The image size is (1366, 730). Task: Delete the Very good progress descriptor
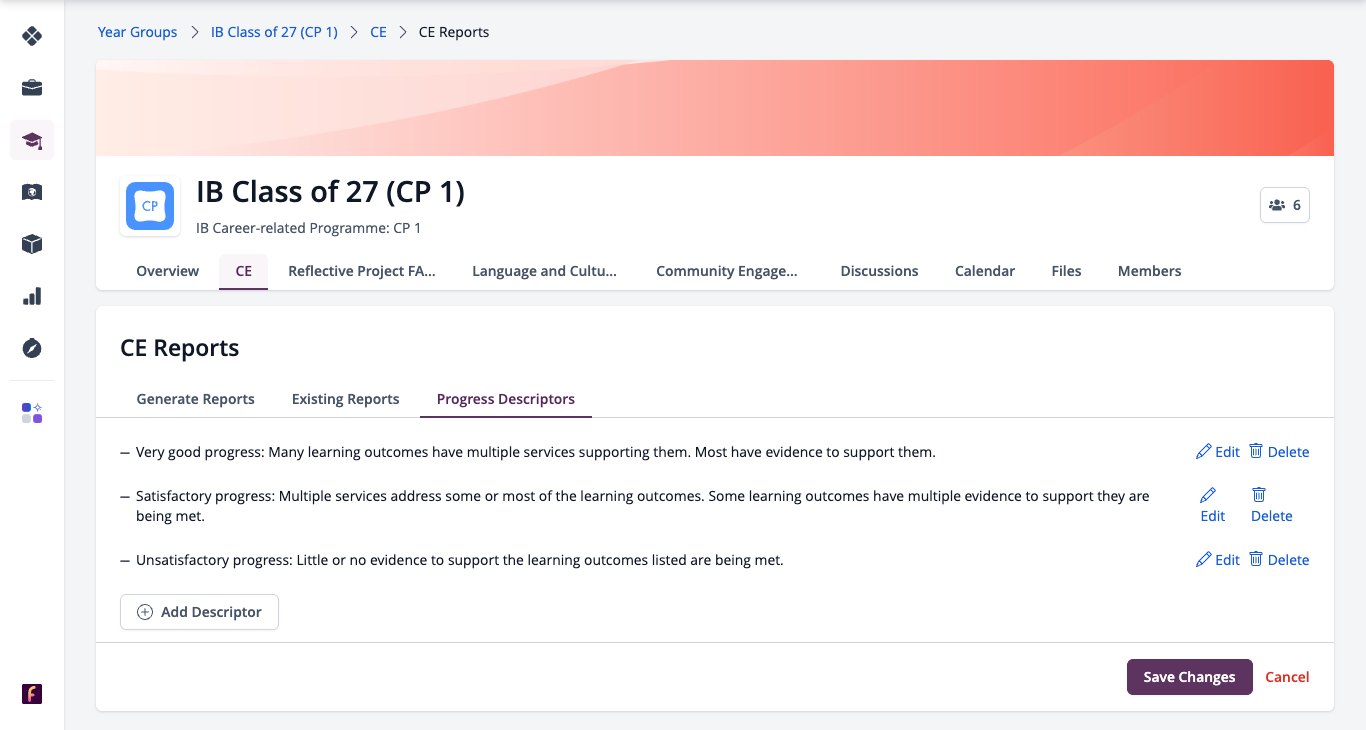pos(1279,452)
